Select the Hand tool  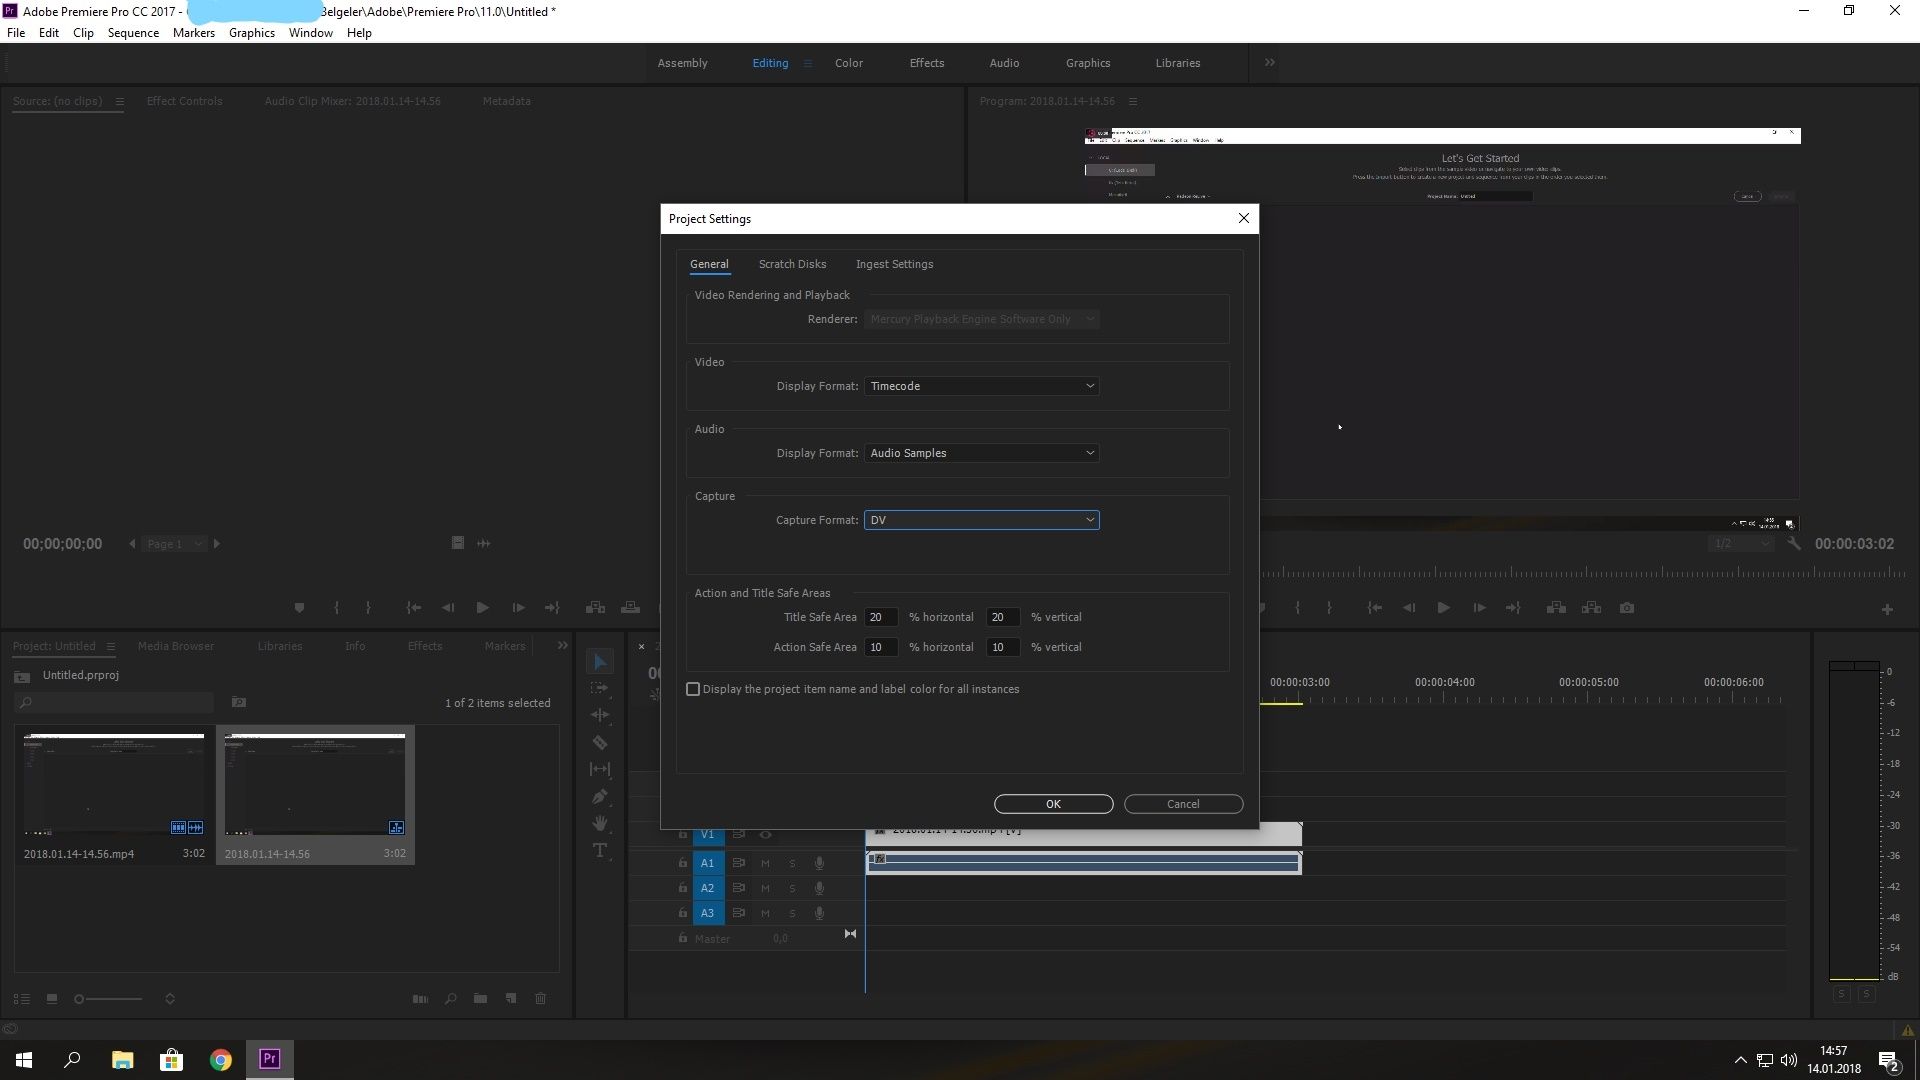(x=600, y=823)
